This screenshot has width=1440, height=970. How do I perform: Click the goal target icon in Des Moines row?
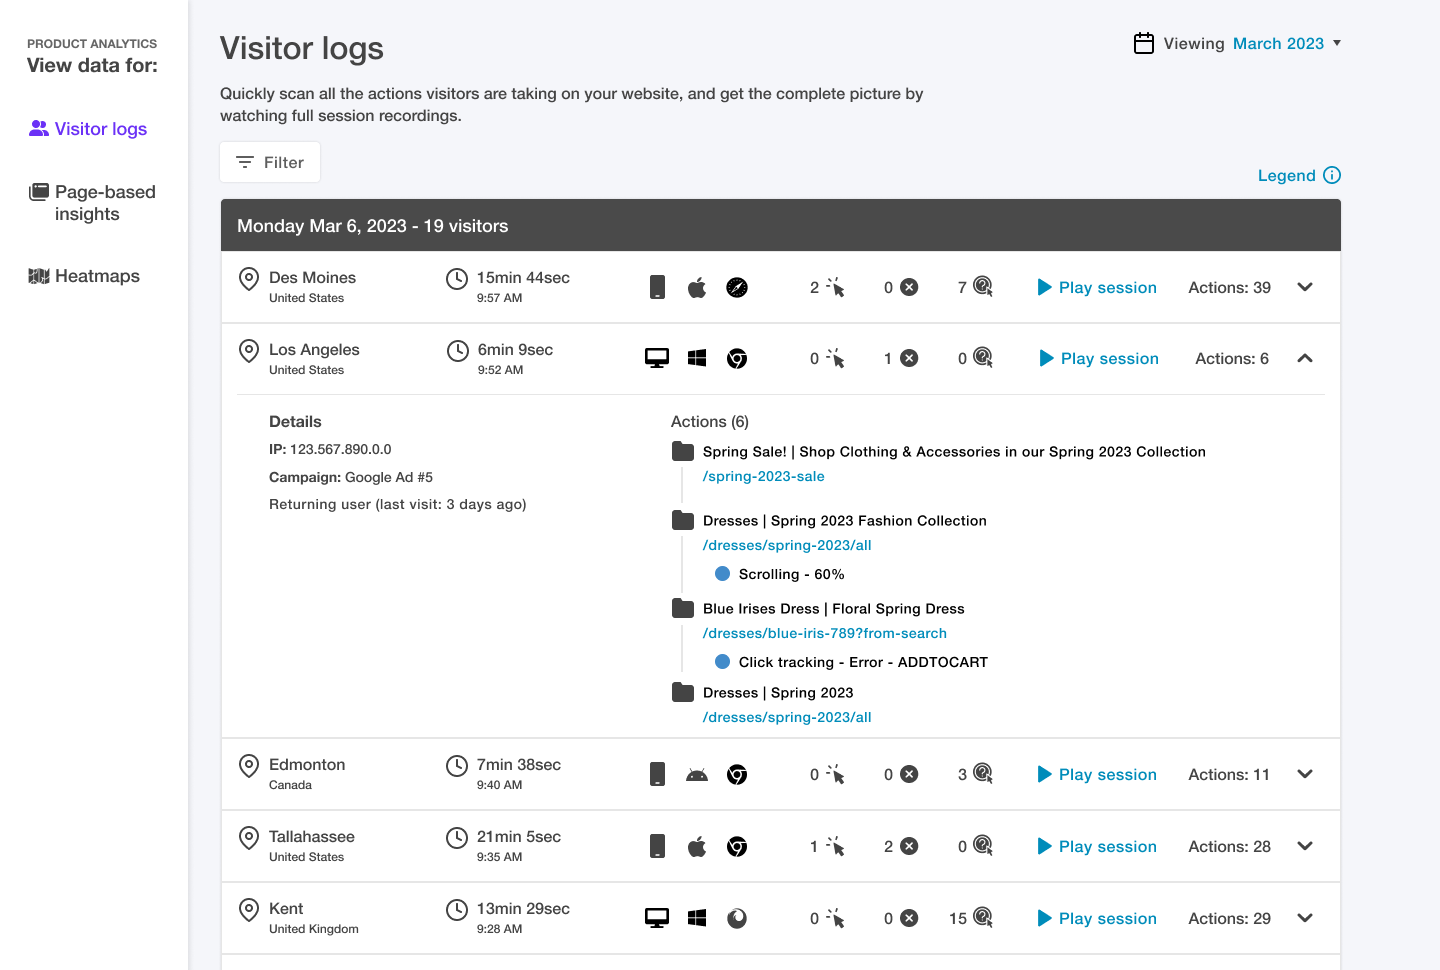(x=983, y=287)
